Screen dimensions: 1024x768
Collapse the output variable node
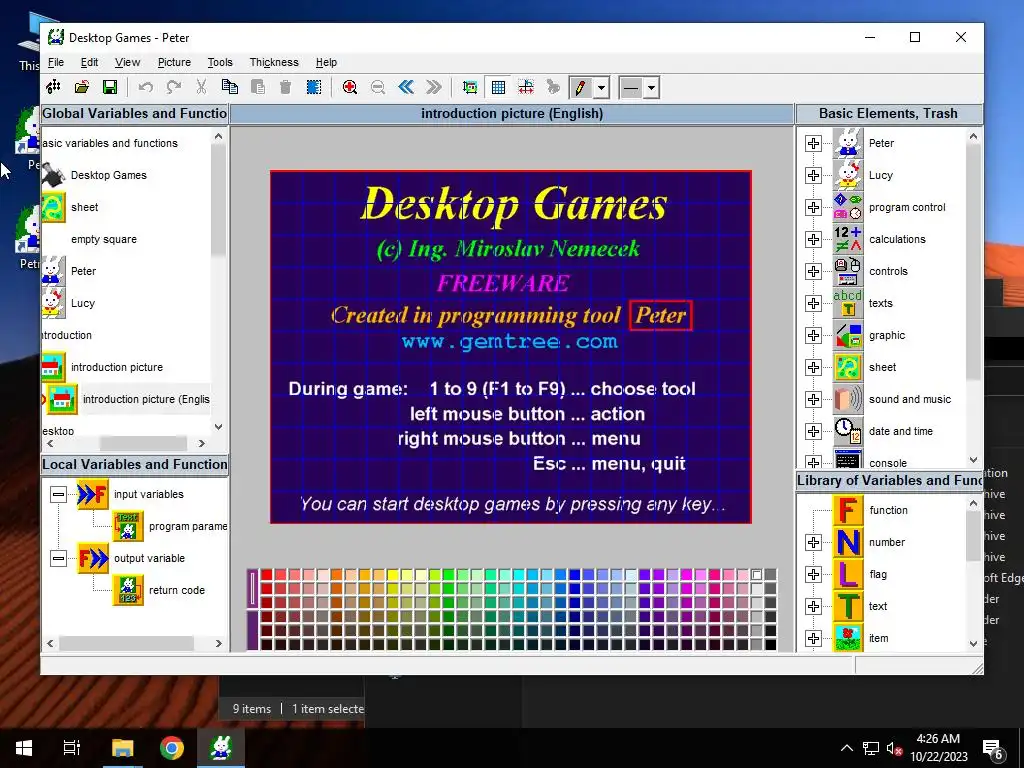(58, 558)
